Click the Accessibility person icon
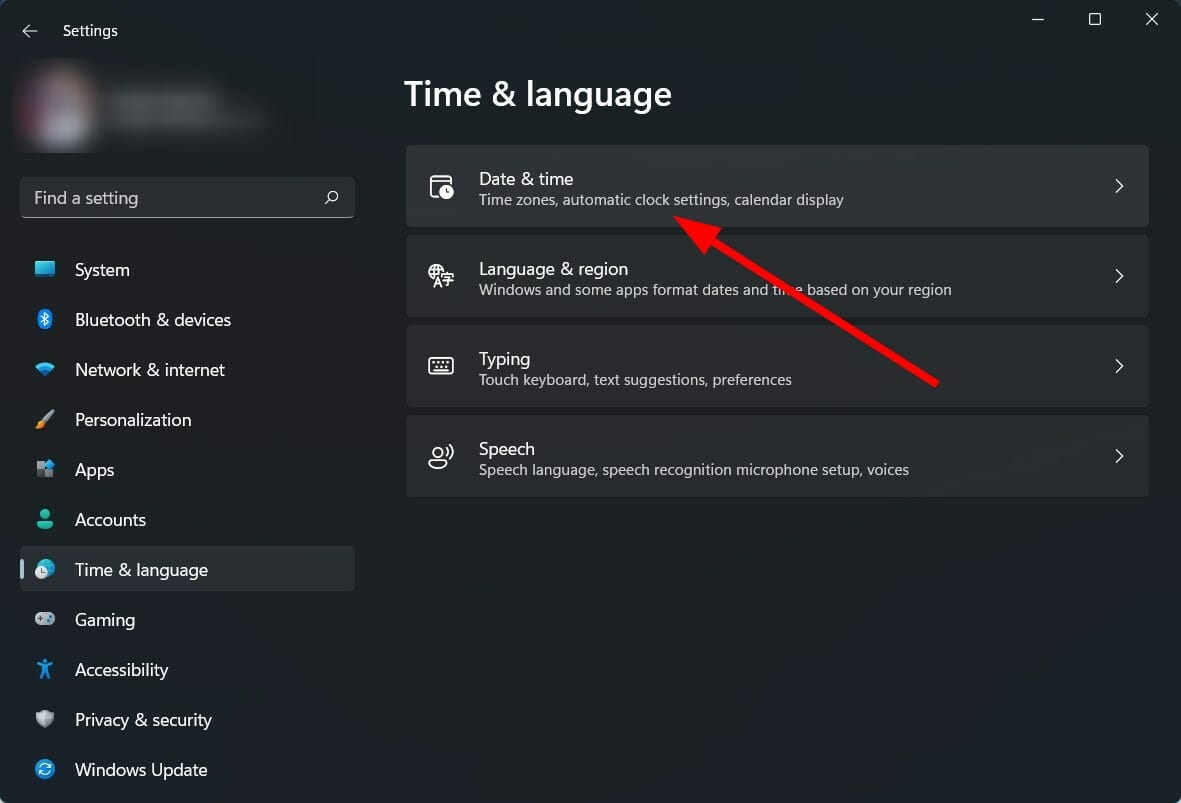This screenshot has width=1181, height=803. click(x=45, y=670)
